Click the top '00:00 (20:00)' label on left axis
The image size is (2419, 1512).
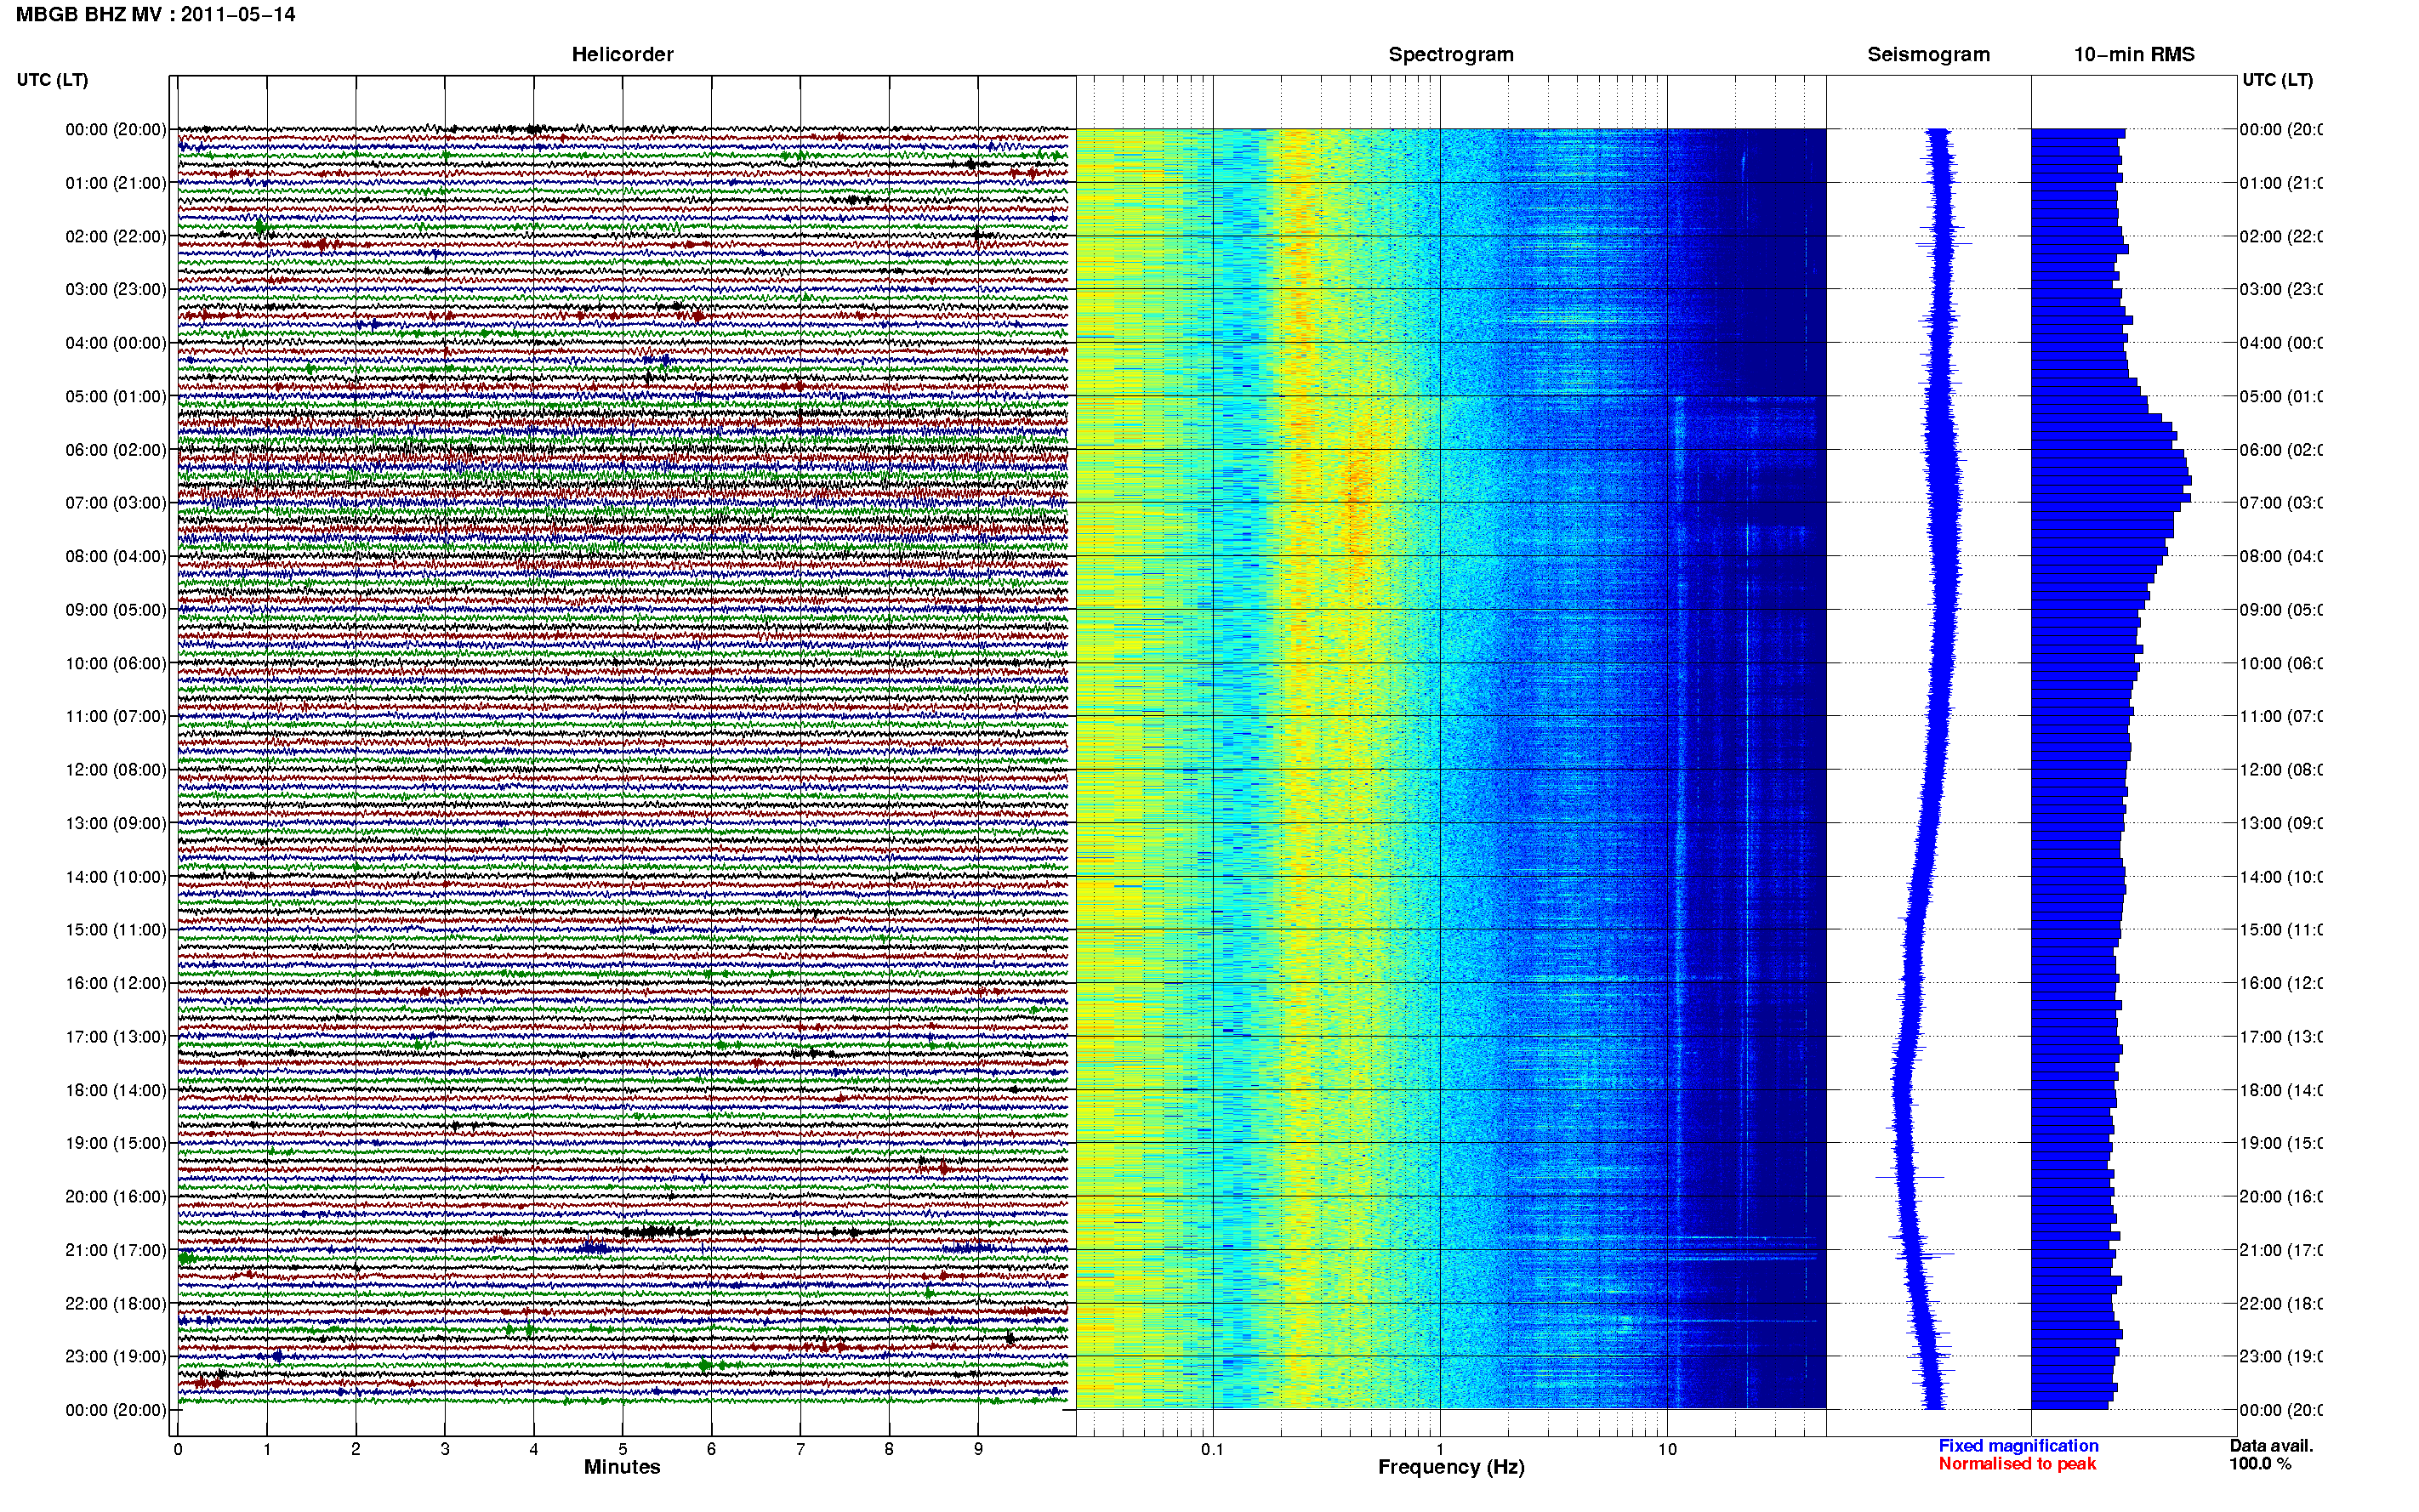[x=116, y=130]
